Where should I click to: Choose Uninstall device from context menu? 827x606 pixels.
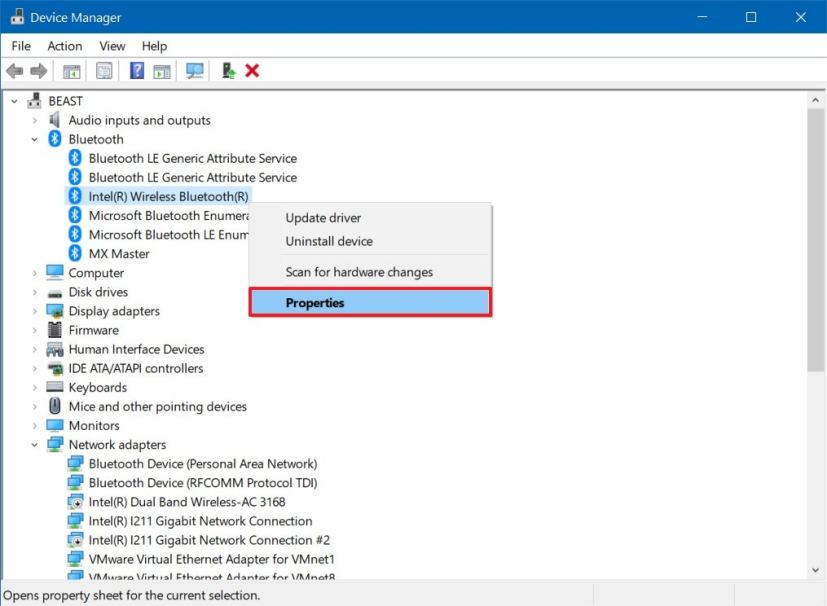pos(370,241)
